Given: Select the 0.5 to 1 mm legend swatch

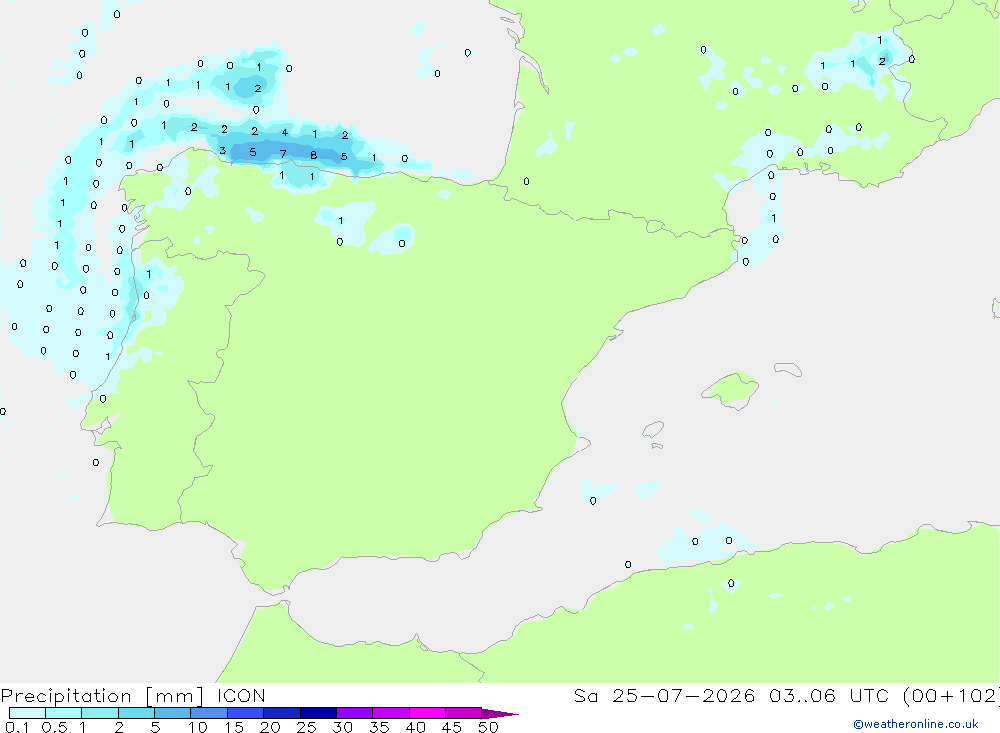Looking at the screenshot, I should tap(64, 713).
